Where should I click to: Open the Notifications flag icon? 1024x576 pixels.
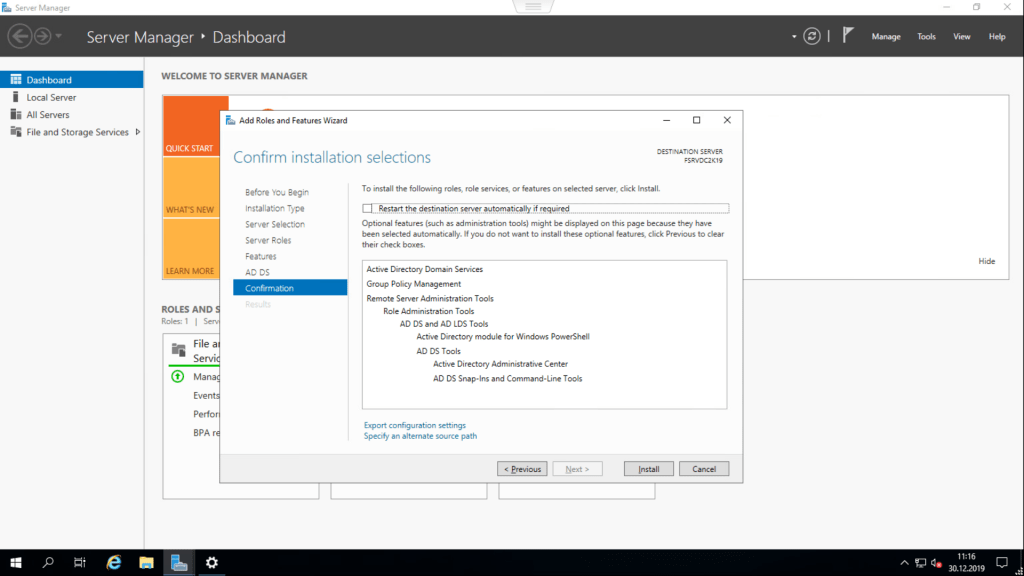pyautogui.click(x=848, y=36)
